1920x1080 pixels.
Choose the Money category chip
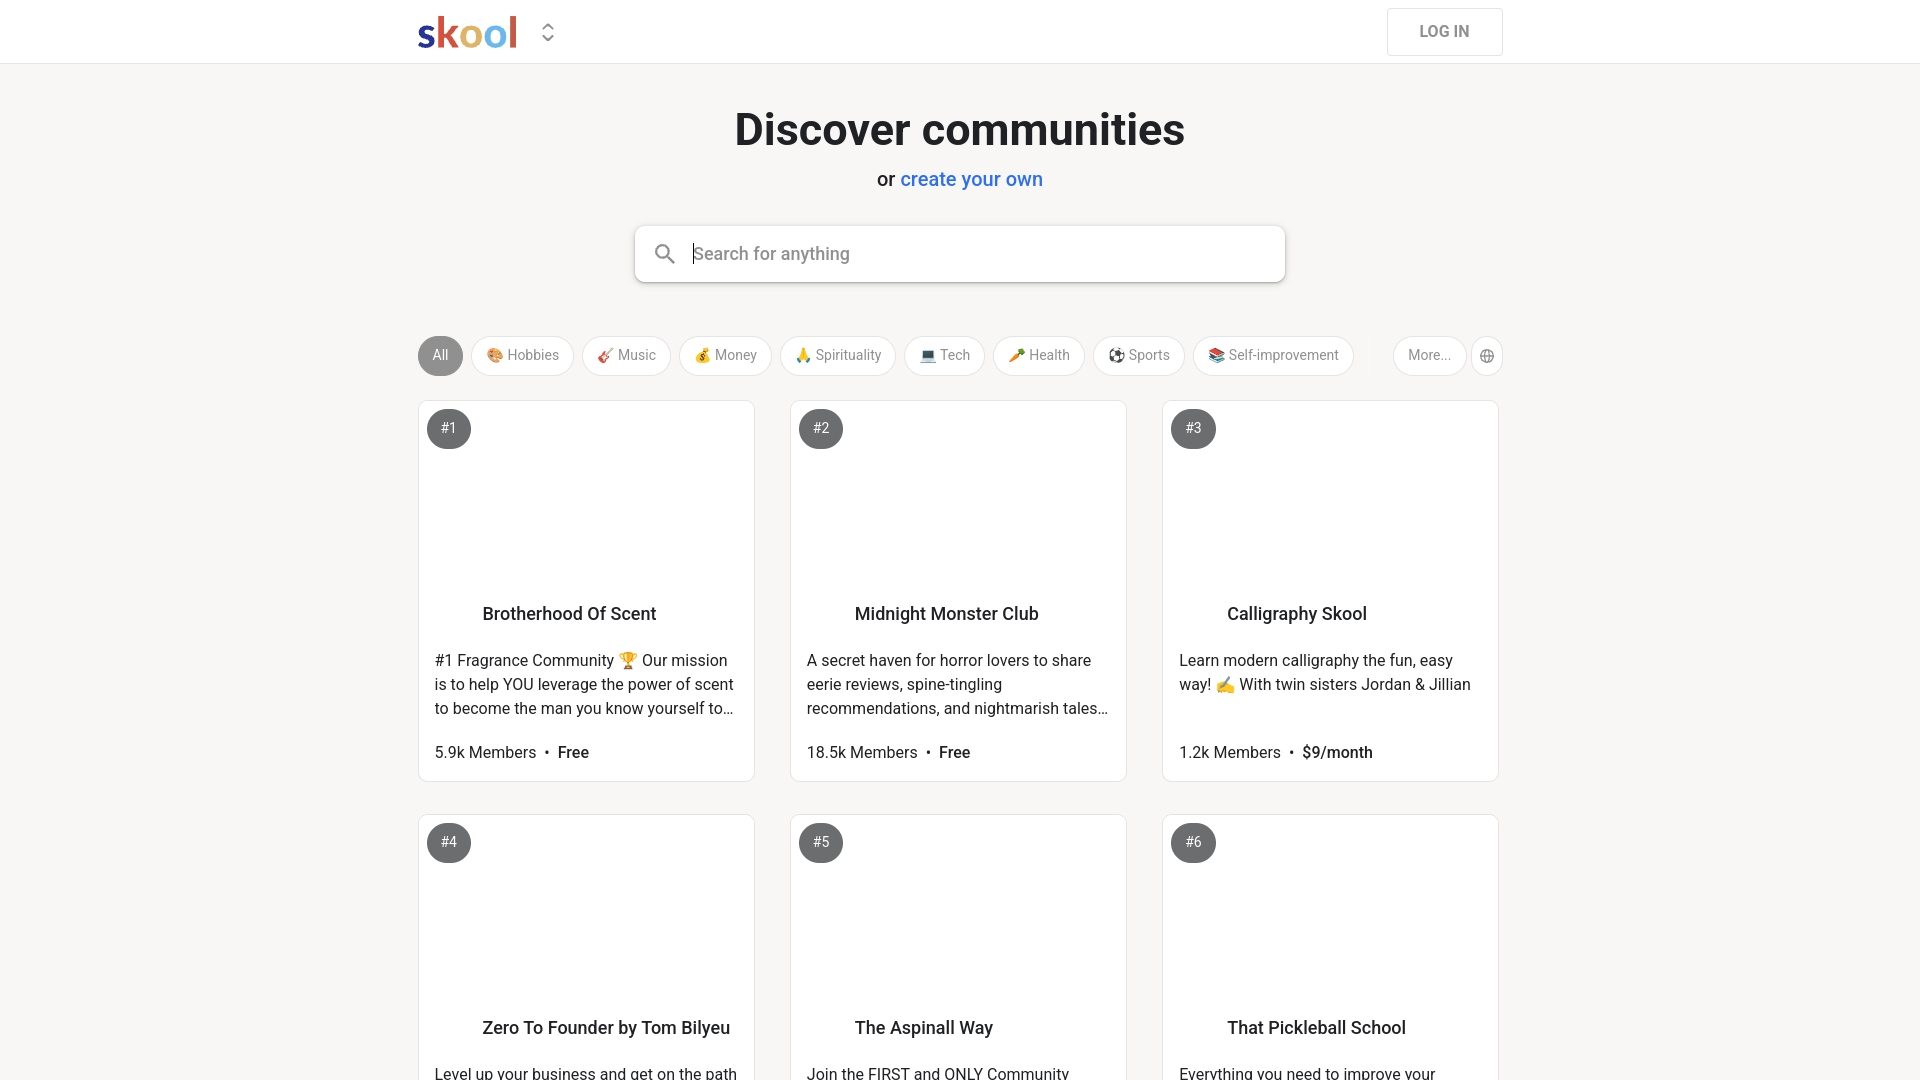725,356
